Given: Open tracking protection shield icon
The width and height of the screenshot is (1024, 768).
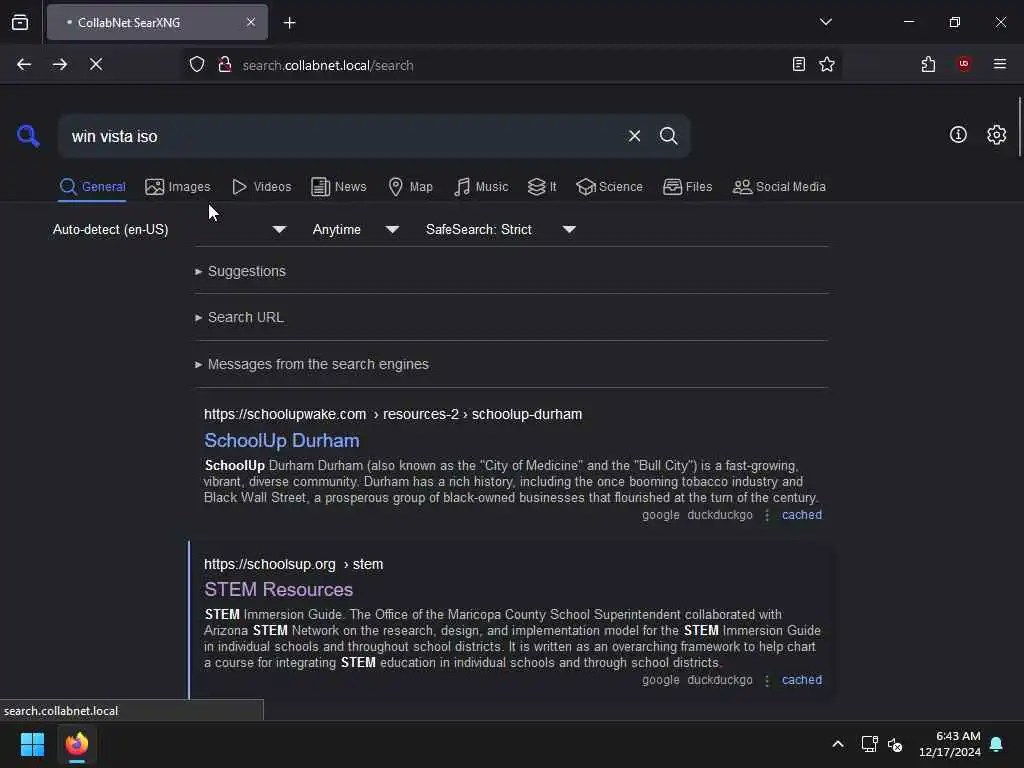Looking at the screenshot, I should point(197,65).
